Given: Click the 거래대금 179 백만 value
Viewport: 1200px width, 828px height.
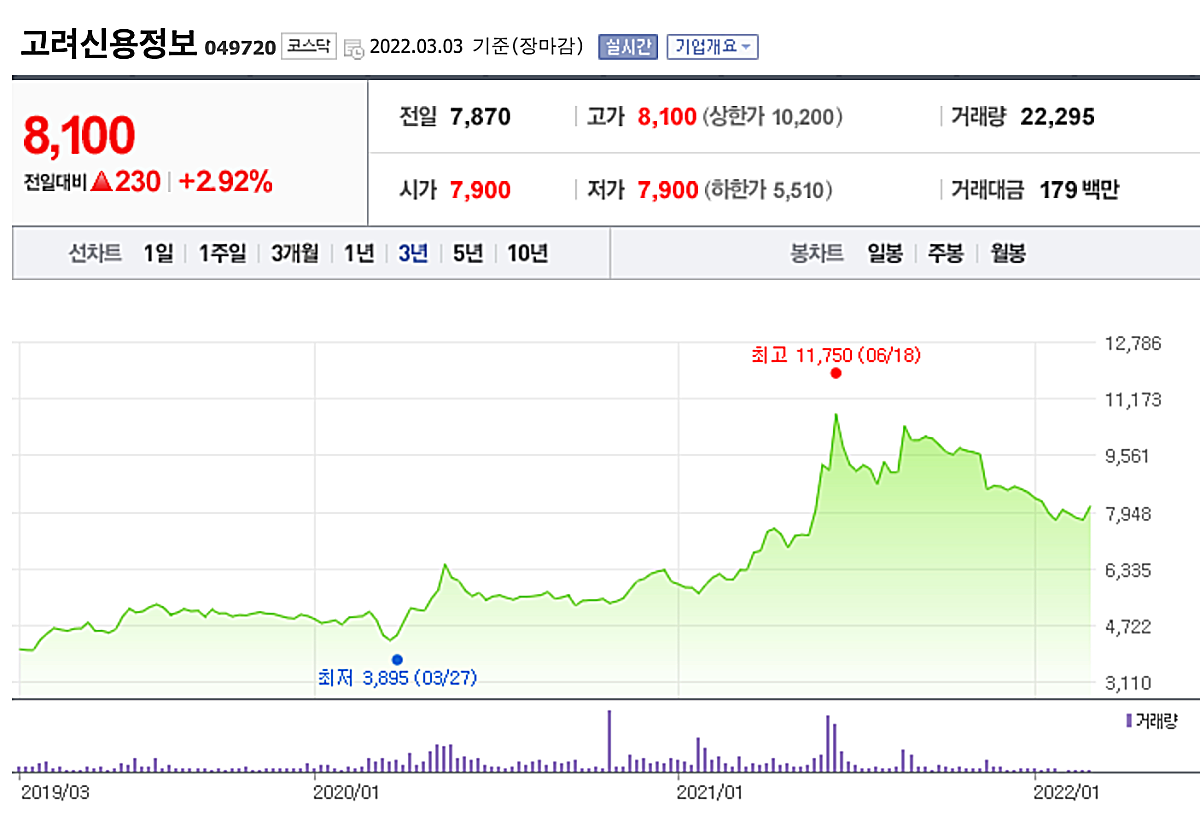Looking at the screenshot, I should (x=1078, y=190).
